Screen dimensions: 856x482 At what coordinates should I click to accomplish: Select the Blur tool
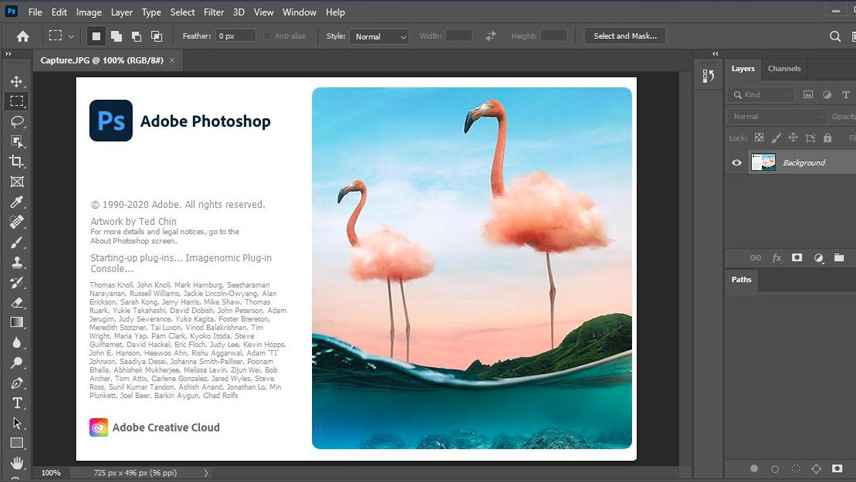click(16, 343)
